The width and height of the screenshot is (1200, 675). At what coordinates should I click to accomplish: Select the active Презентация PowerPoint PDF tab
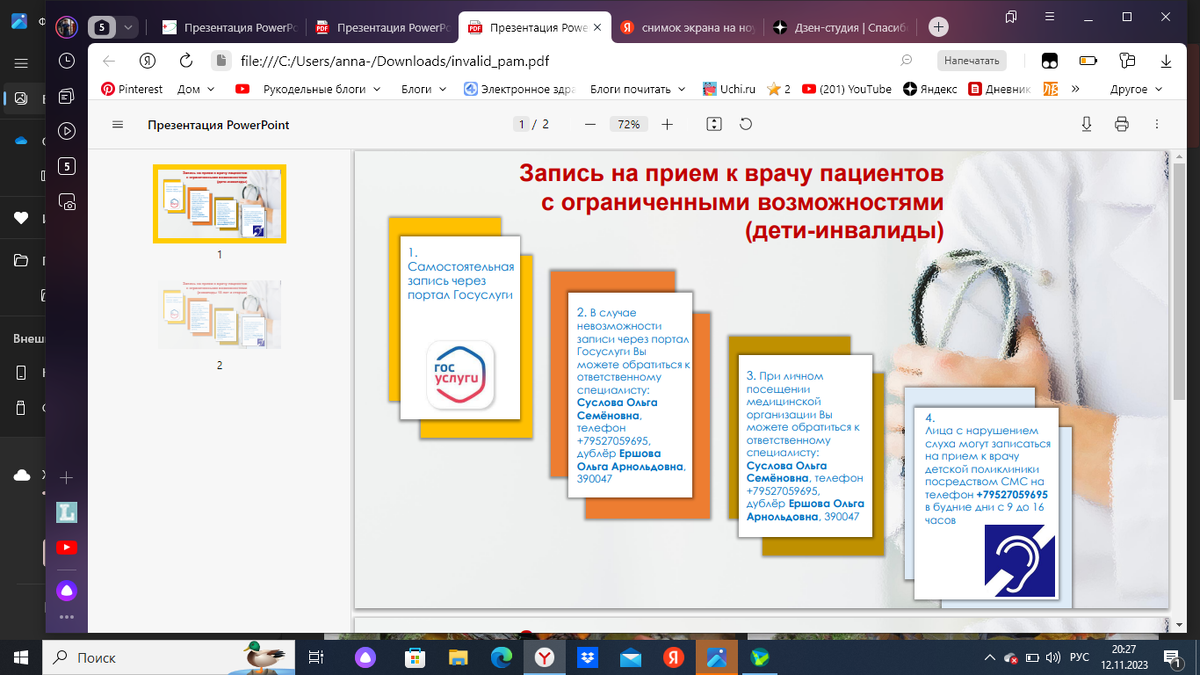pos(534,28)
